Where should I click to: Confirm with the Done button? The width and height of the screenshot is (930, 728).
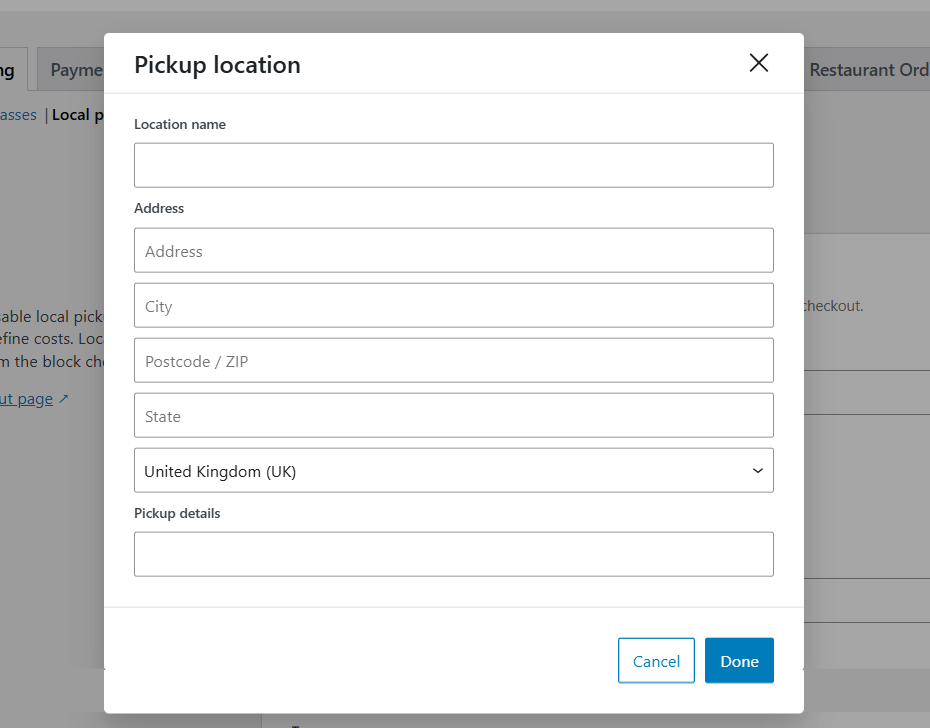click(739, 660)
